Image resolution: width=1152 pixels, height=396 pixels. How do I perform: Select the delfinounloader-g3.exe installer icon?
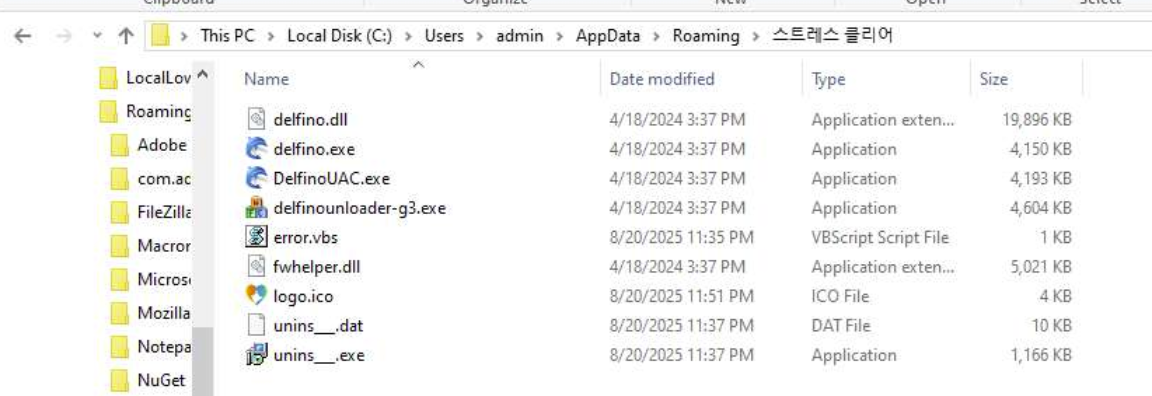point(256,208)
